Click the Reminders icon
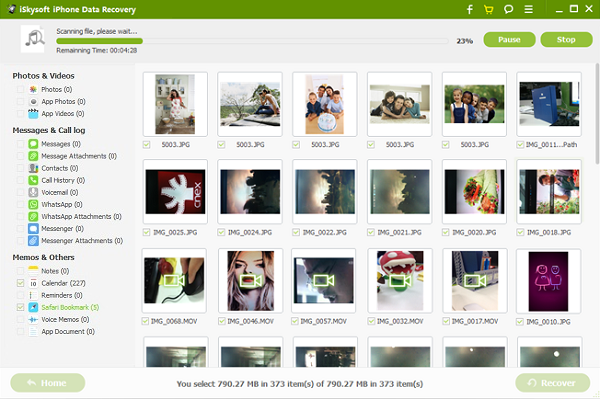Viewport: 600px width, 399px height. tap(33, 295)
